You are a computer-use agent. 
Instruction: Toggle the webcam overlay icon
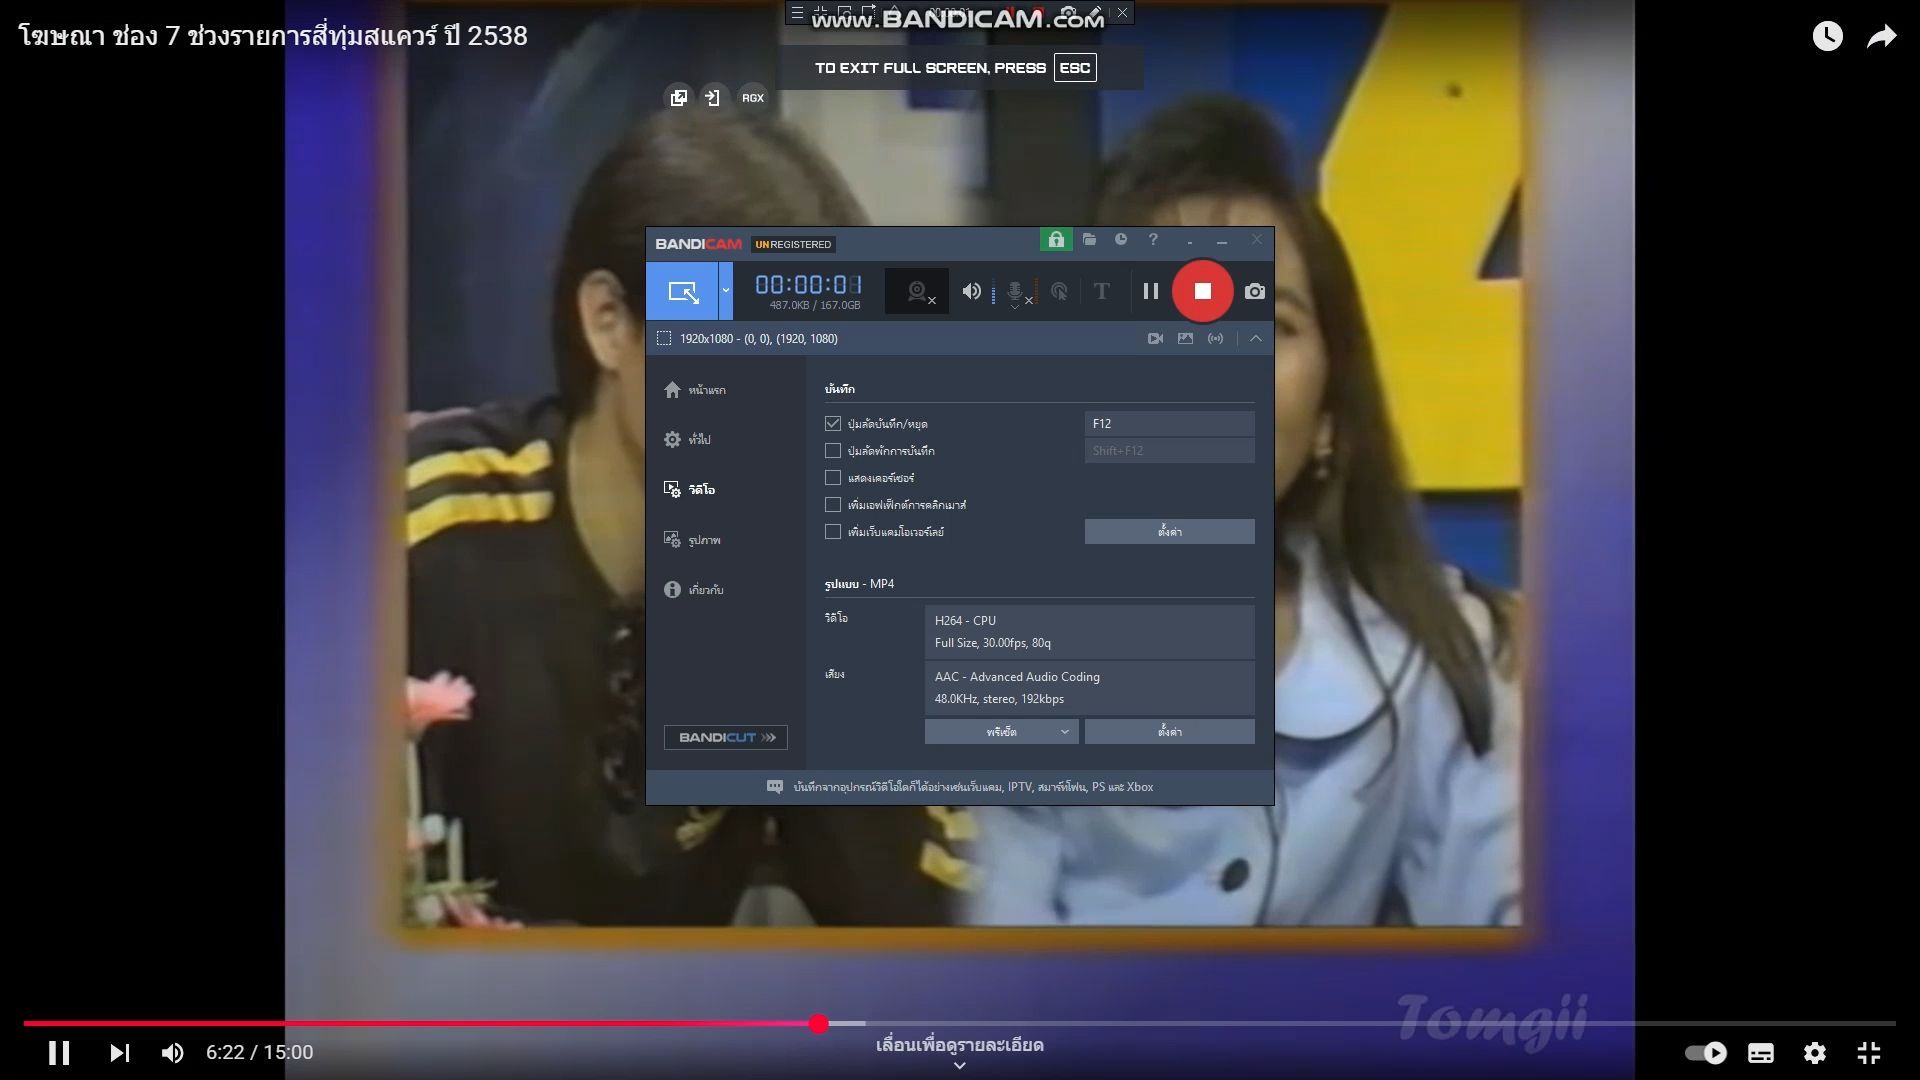click(917, 291)
